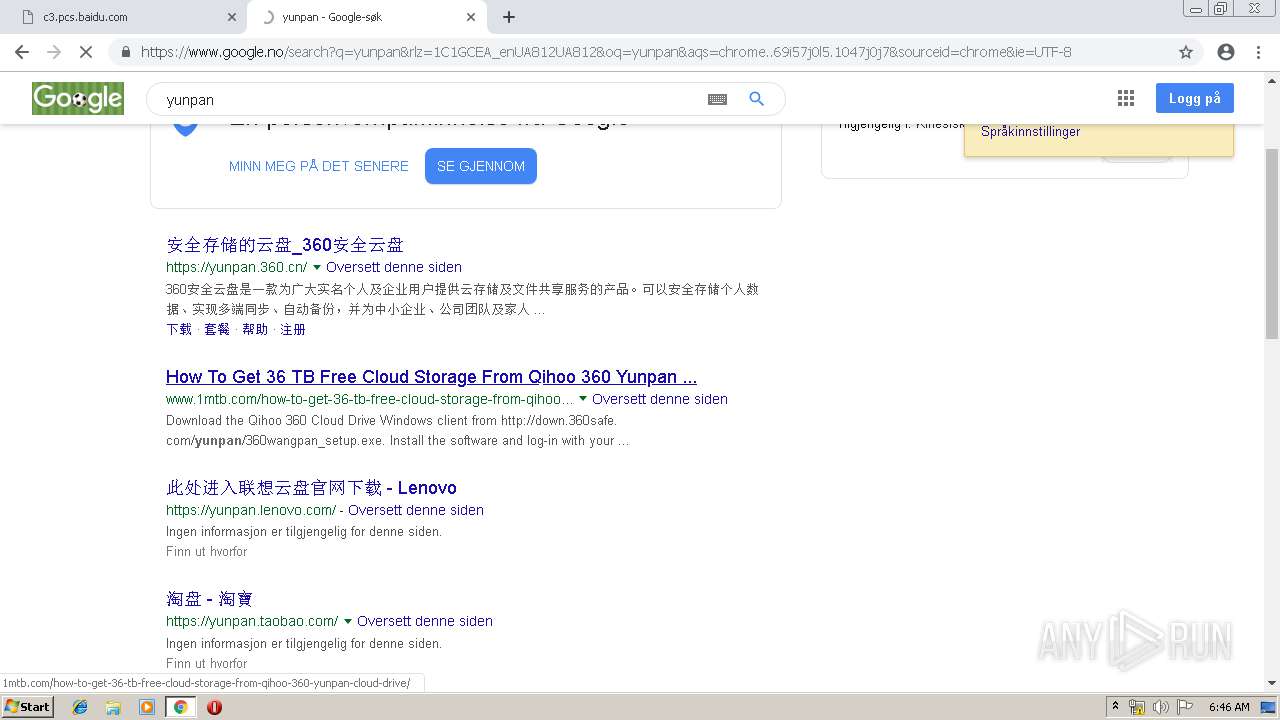Screen dimensions: 1280x720
Task: Translate the yunpan.taobao.com result page
Action: point(425,621)
